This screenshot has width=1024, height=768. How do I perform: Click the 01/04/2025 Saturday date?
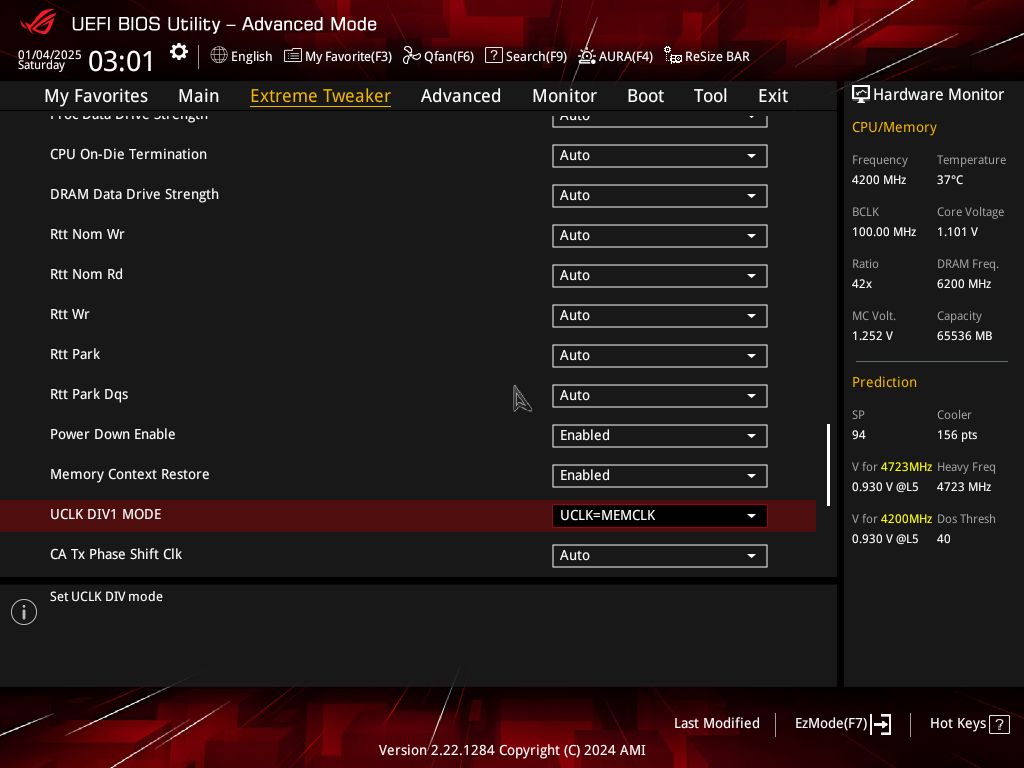point(49,59)
